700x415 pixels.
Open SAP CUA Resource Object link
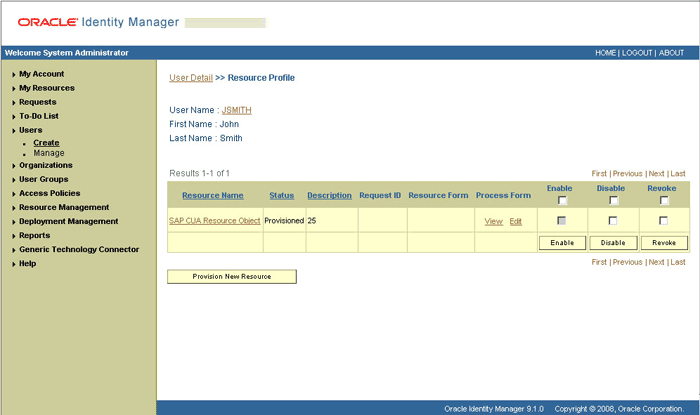(x=215, y=220)
